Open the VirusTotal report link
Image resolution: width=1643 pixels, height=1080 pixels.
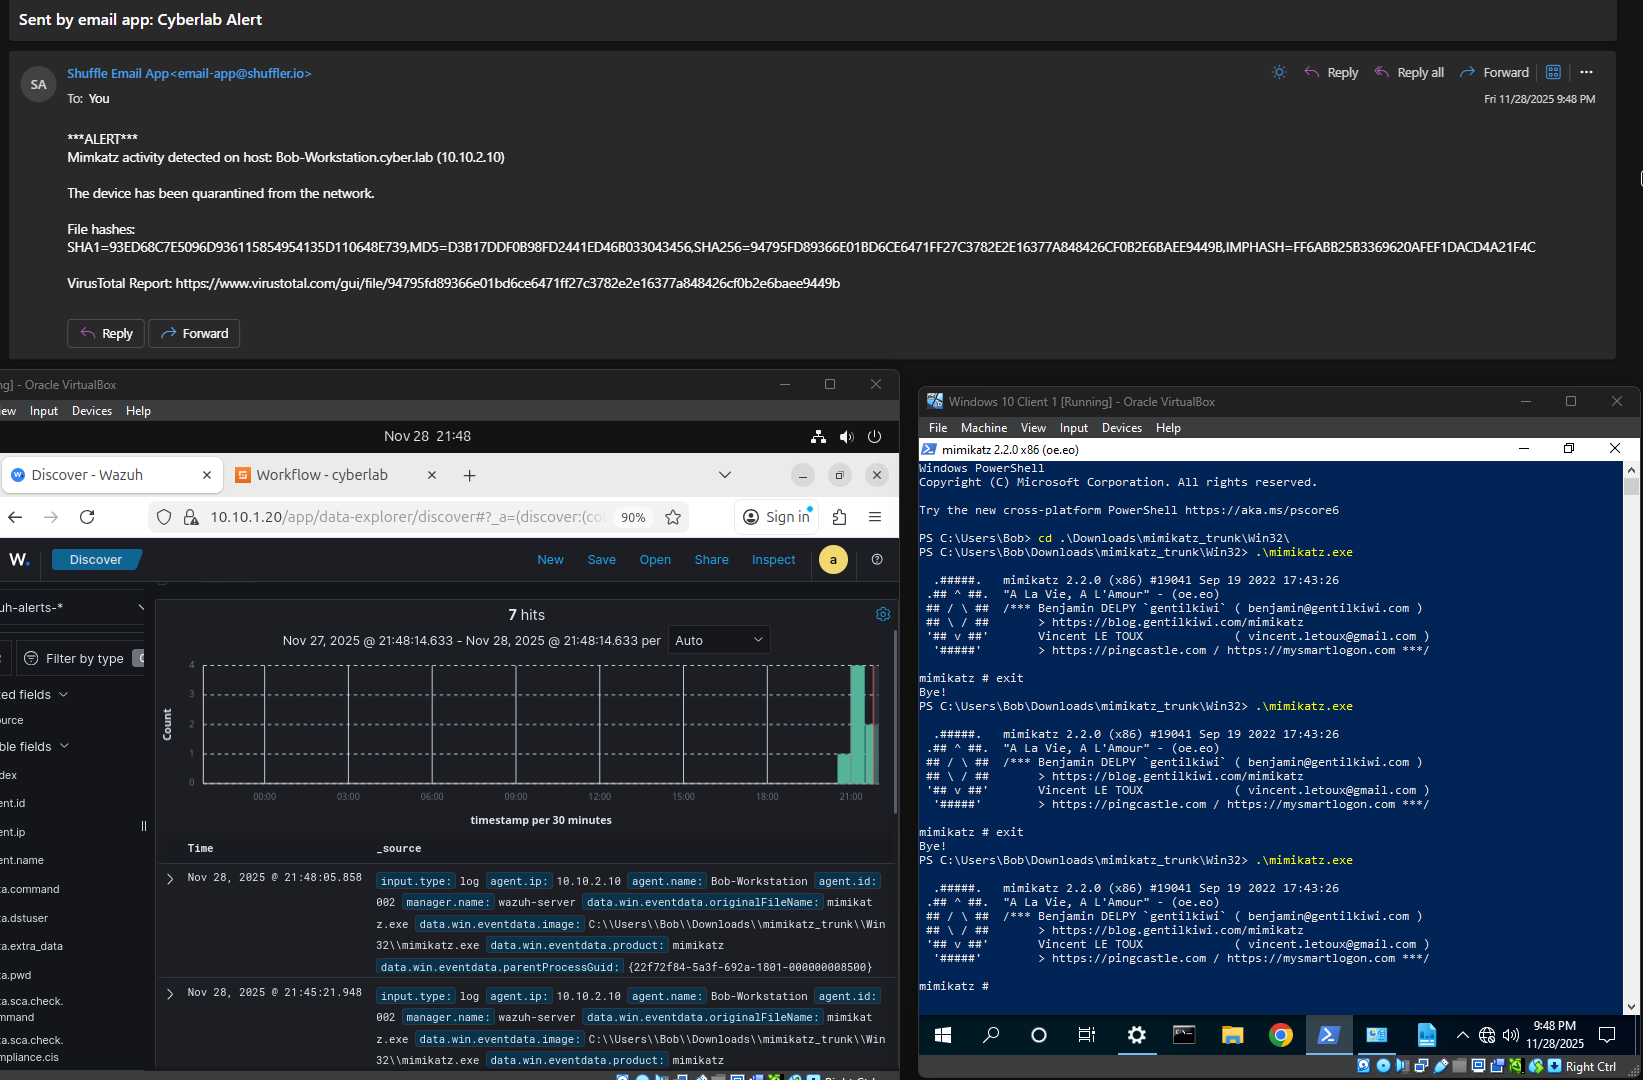tap(507, 284)
